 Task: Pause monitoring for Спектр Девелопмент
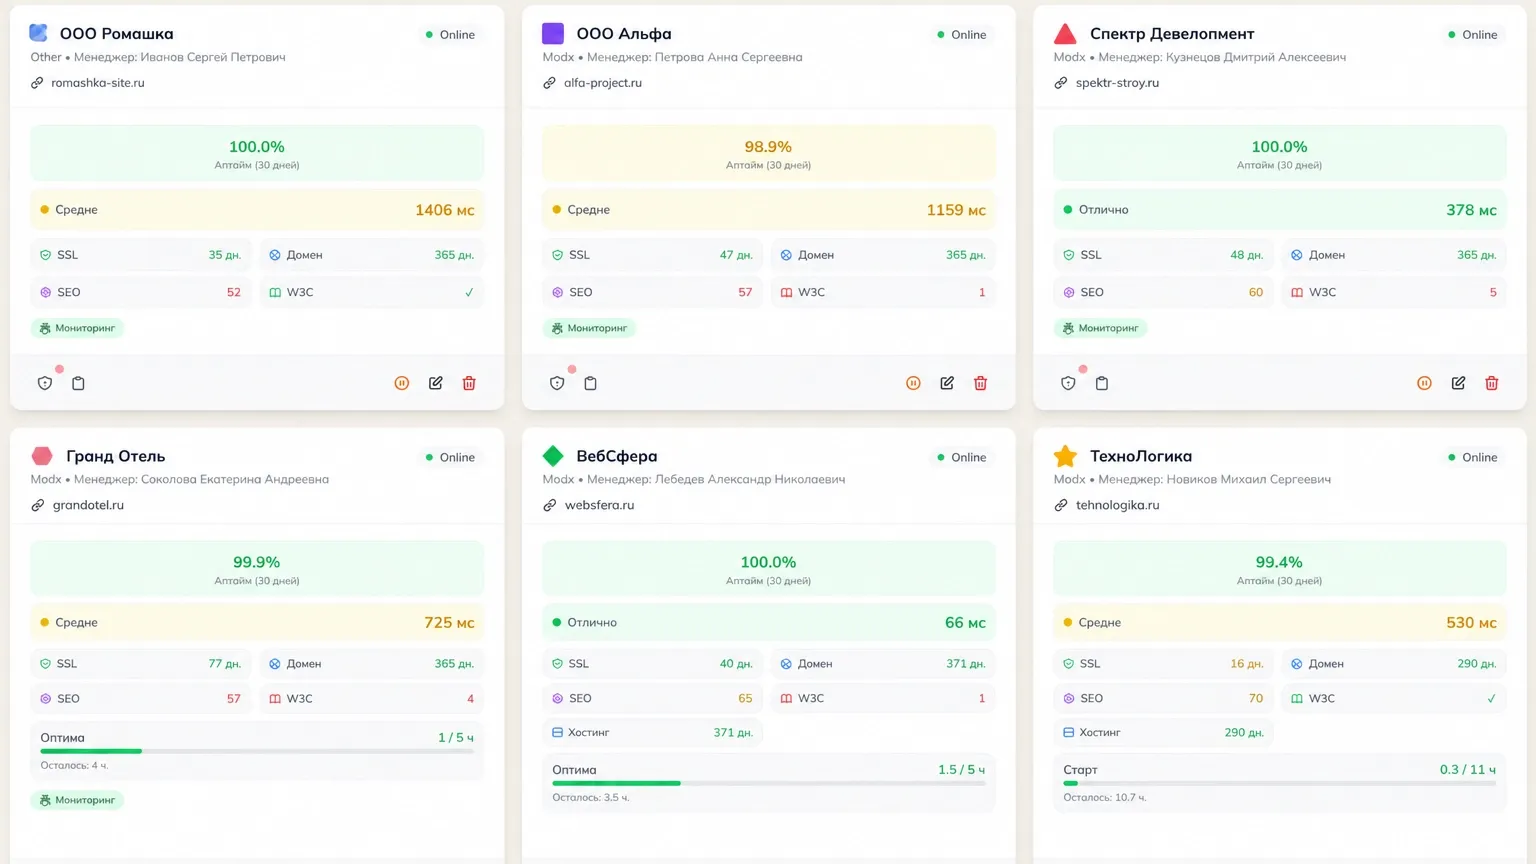1425,383
